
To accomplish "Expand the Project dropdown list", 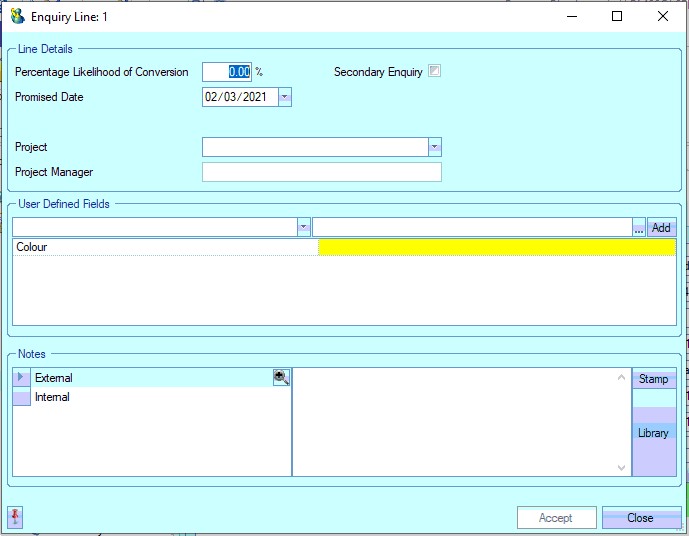I will 434,147.
